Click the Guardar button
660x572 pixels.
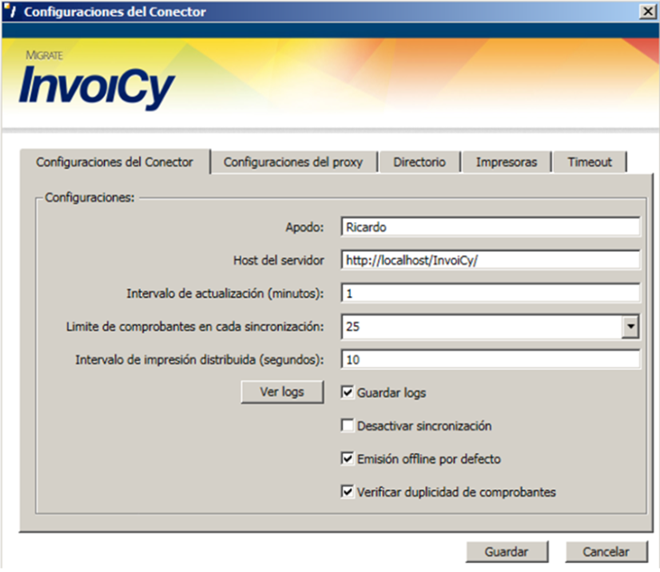pos(507,552)
